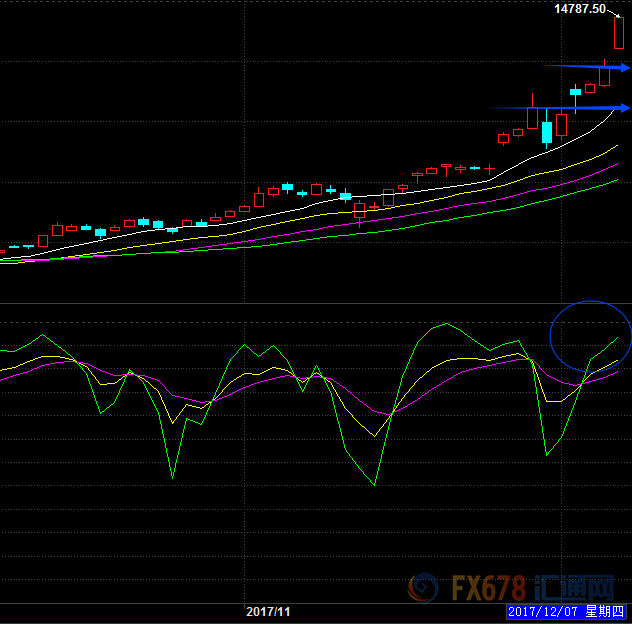
Task: Select the 14787.50 high price label
Action: coord(578,9)
